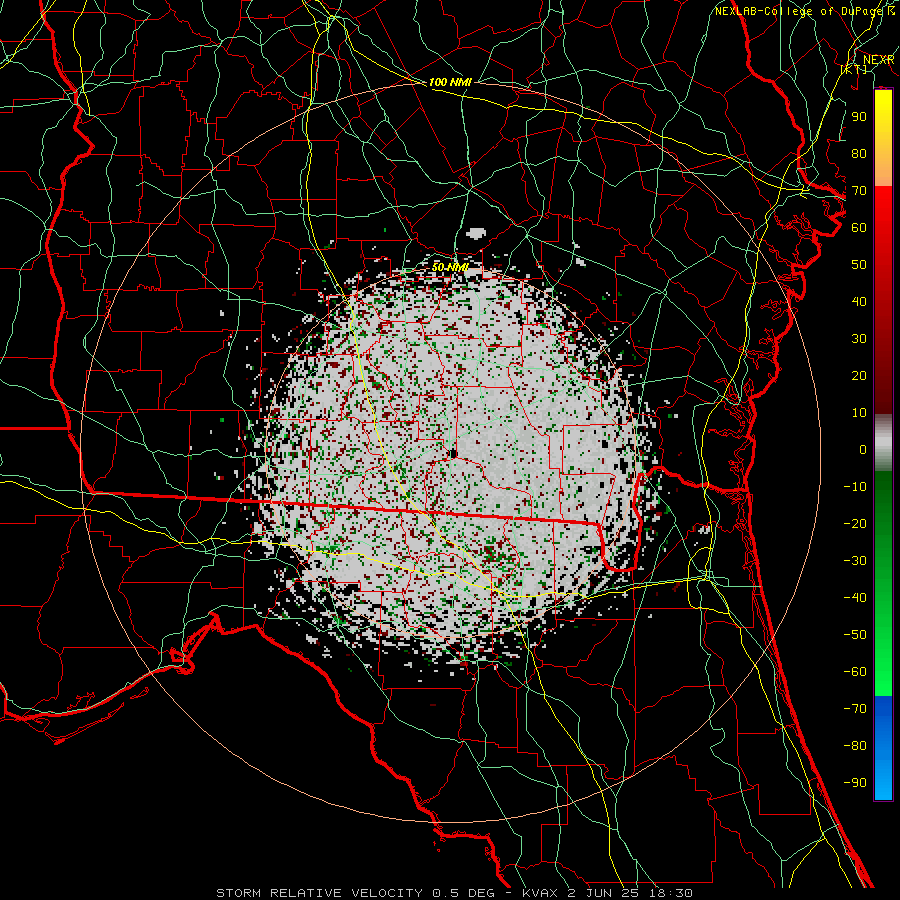The image size is (900, 900).
Task: Click the "NEXR" label near the top right
Action: click(x=879, y=60)
